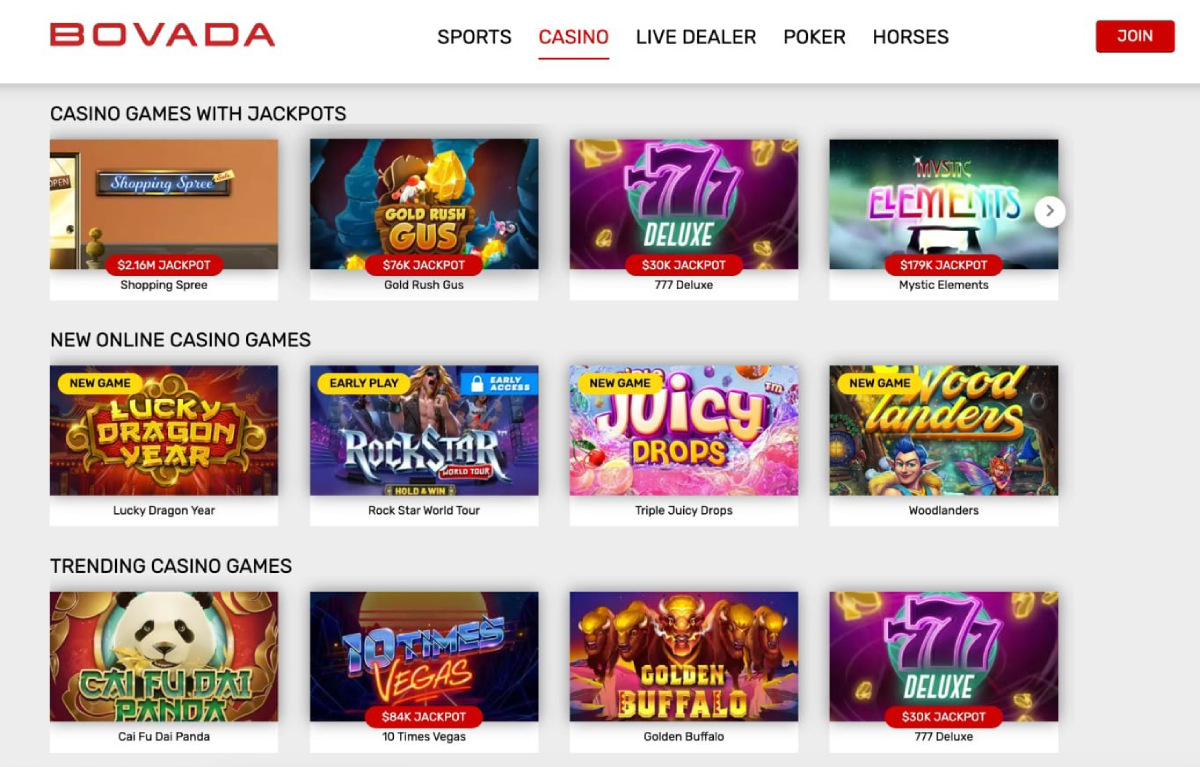Launch Cai Fu Dai Panda game tile

pos(164,656)
